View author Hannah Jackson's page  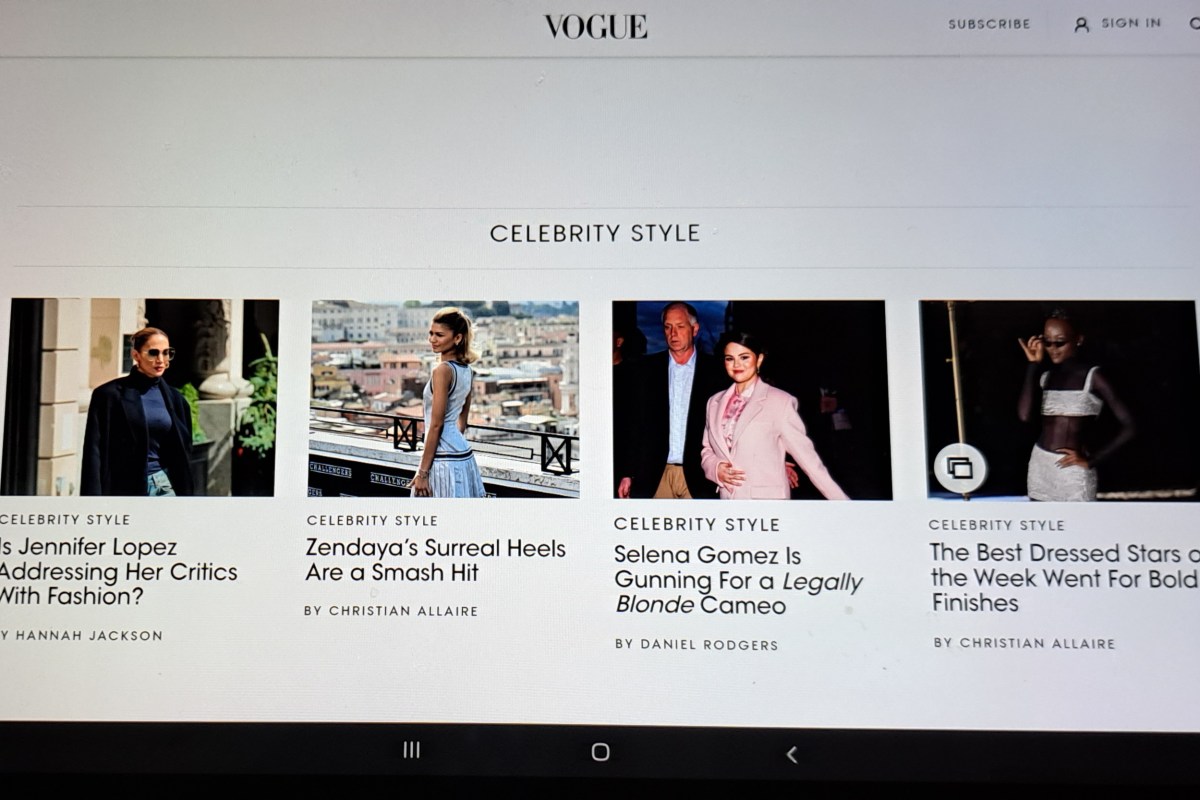pyautogui.click(x=82, y=635)
